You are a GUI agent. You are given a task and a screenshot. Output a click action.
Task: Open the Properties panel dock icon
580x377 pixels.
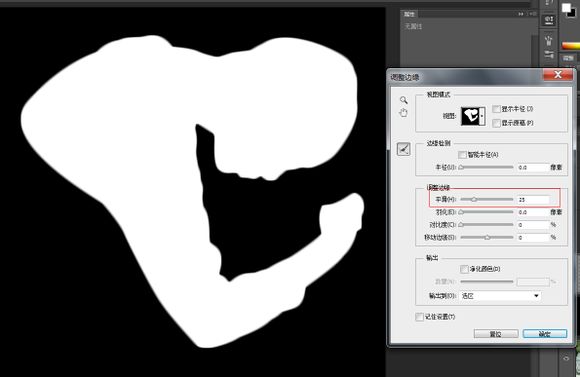click(549, 20)
